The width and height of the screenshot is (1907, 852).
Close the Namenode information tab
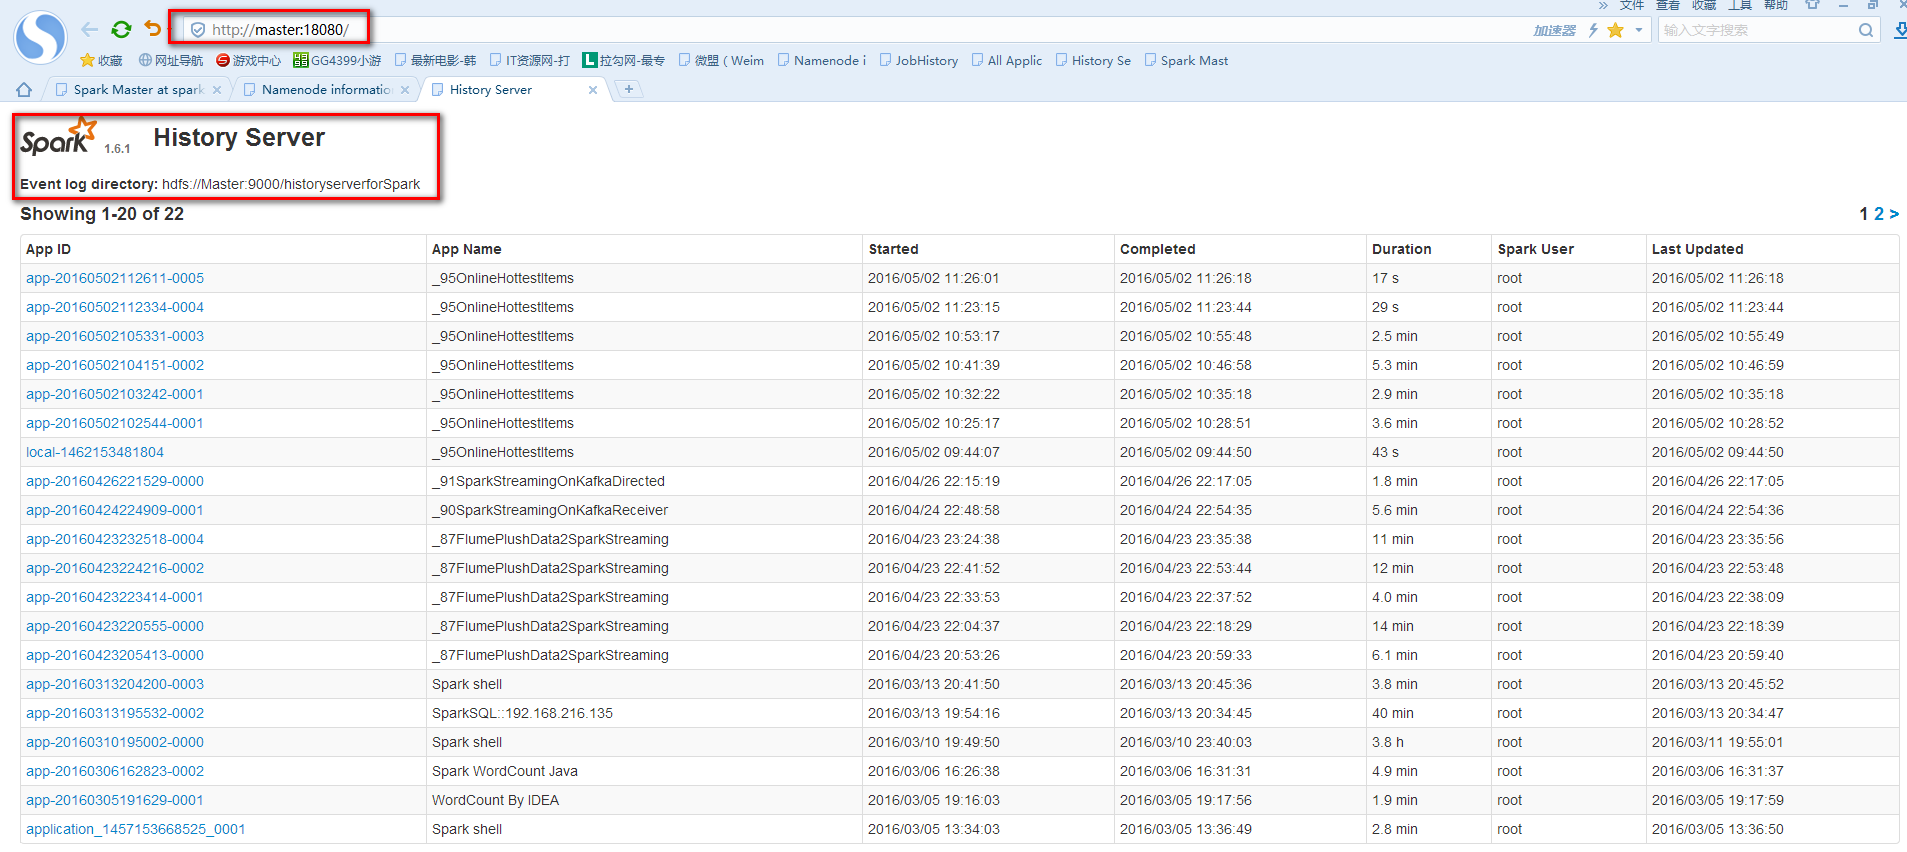pos(405,90)
